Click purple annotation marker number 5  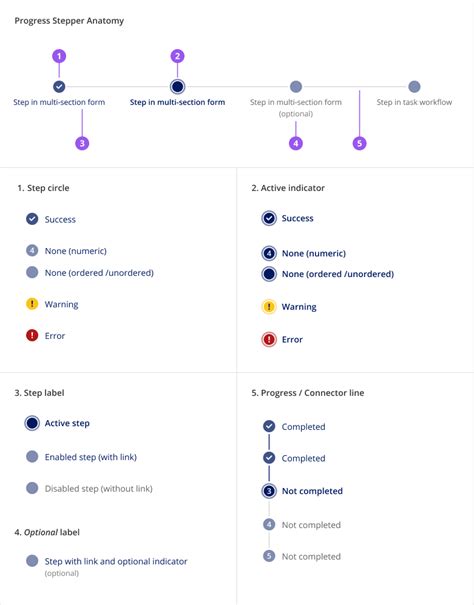click(359, 143)
